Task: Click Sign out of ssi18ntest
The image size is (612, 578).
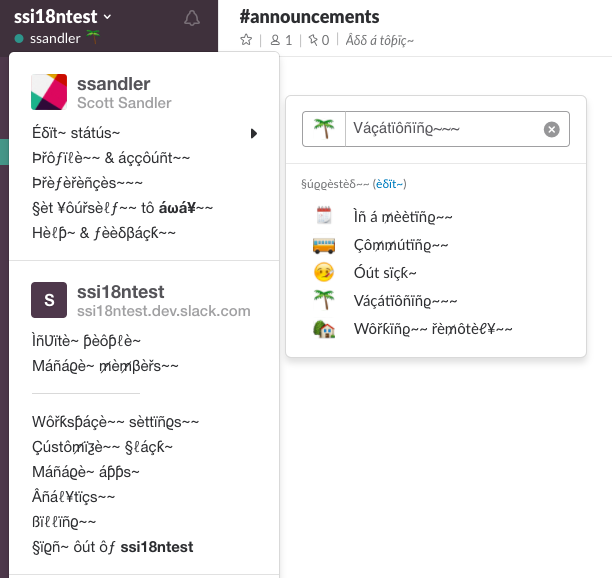Action: click(112, 547)
